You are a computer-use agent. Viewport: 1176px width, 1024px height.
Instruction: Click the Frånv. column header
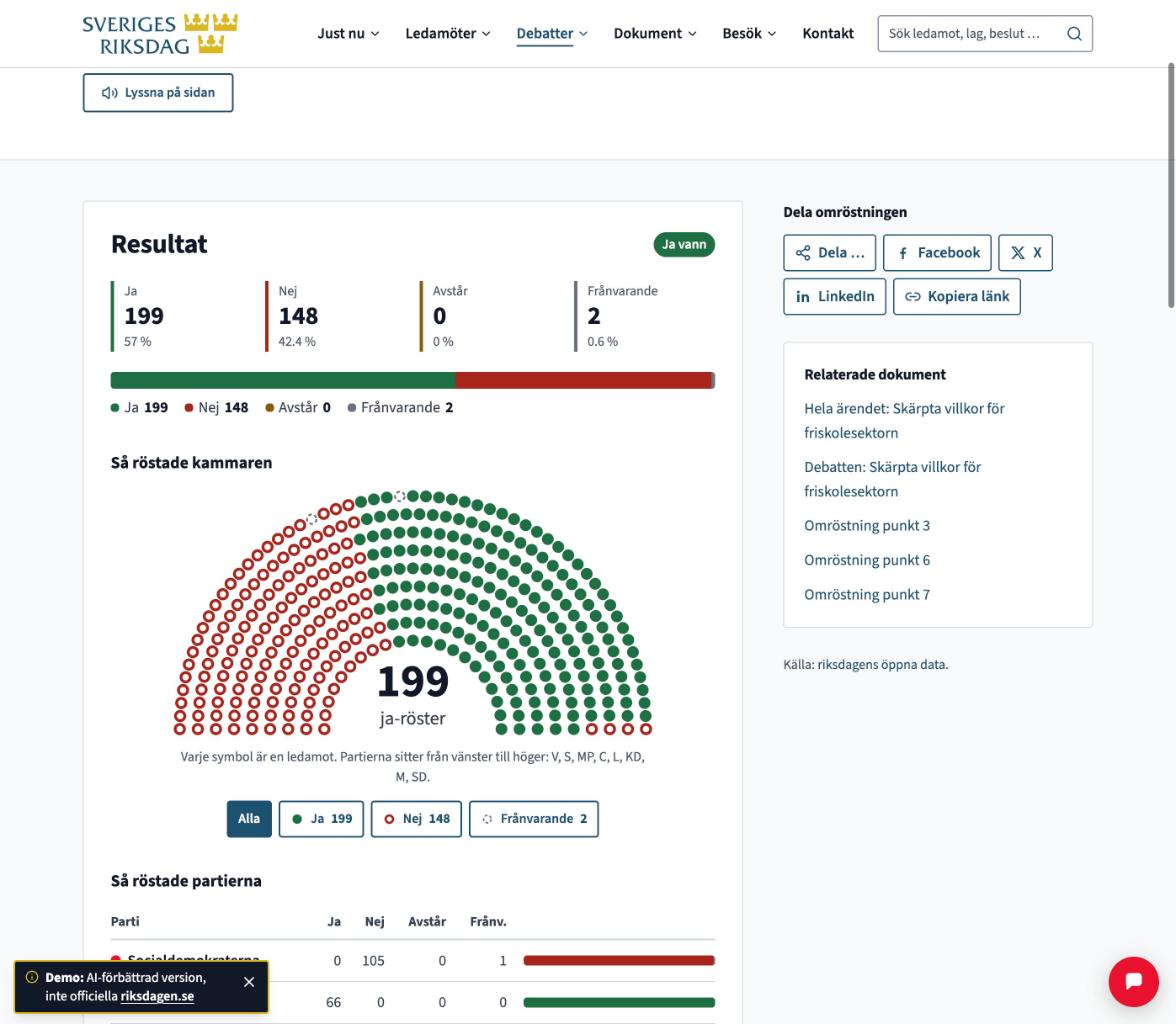(488, 922)
